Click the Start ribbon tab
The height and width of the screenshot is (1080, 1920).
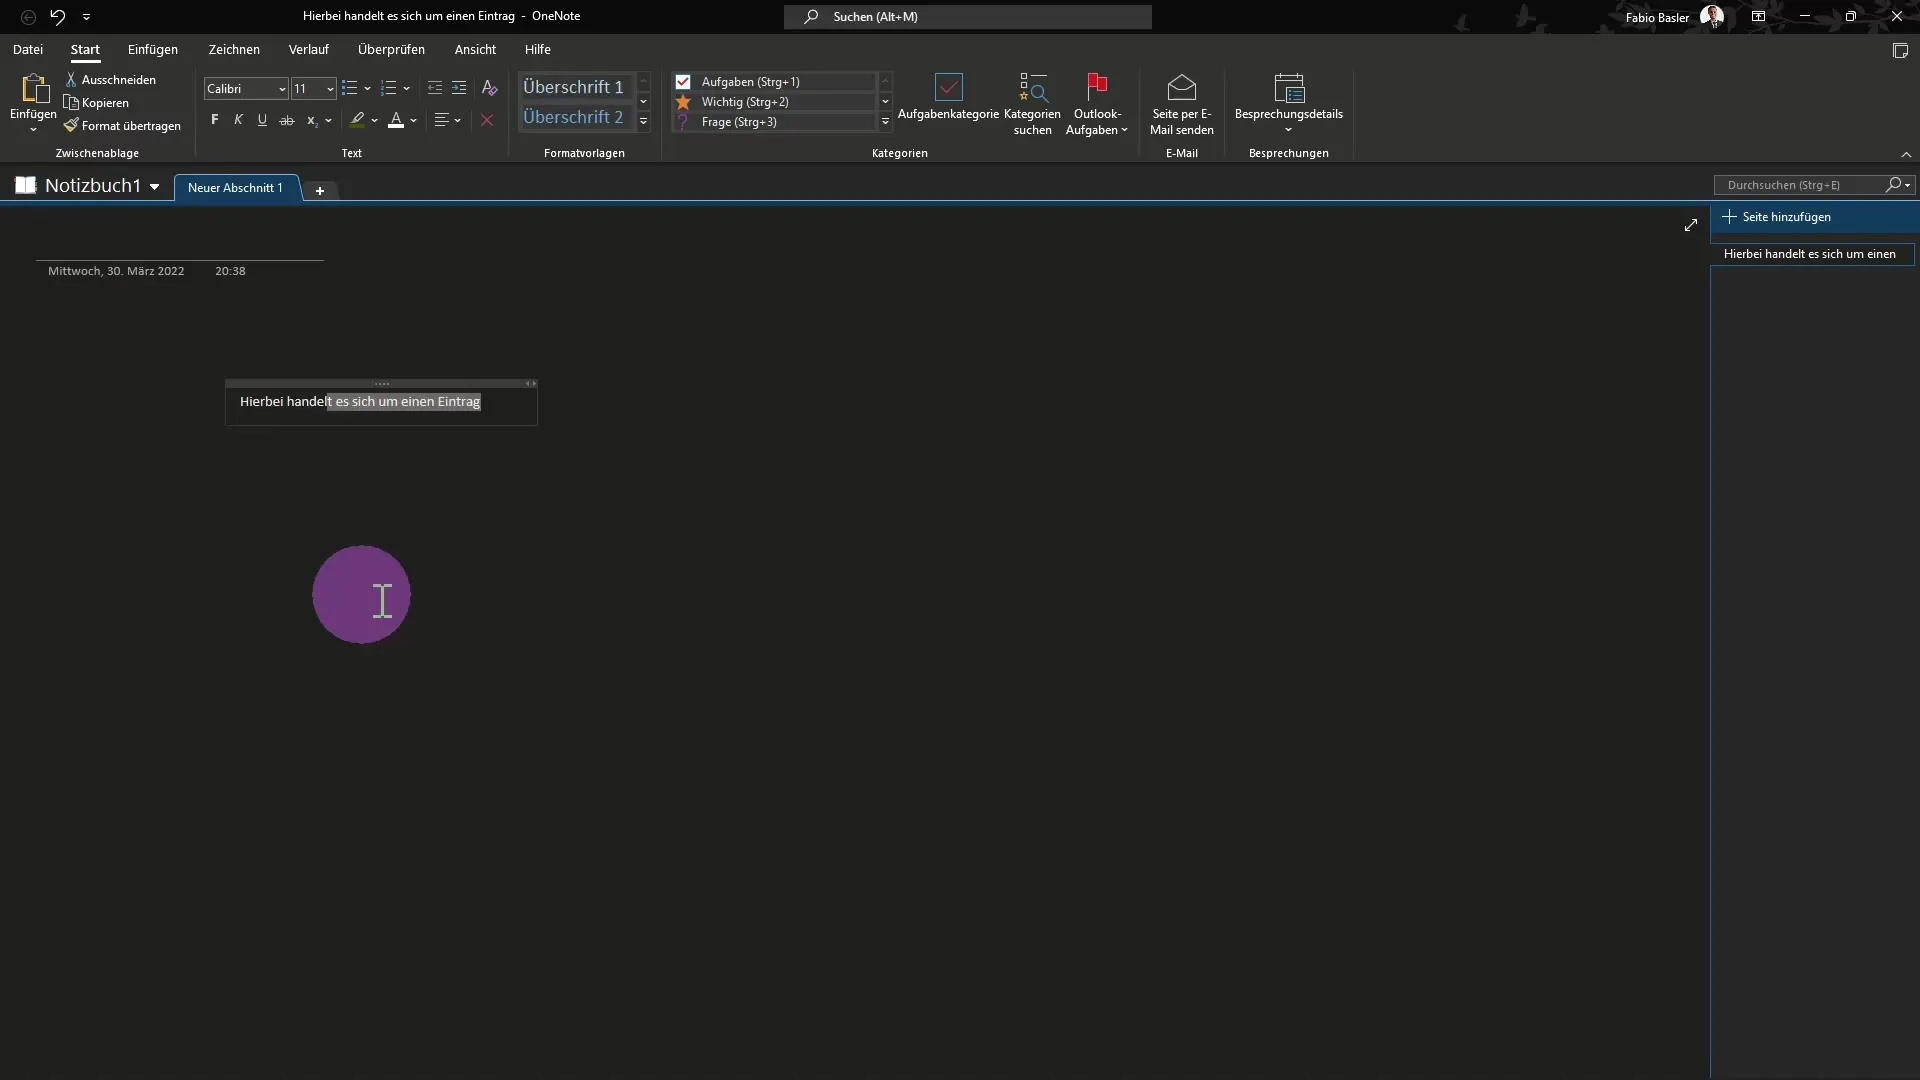tap(85, 49)
